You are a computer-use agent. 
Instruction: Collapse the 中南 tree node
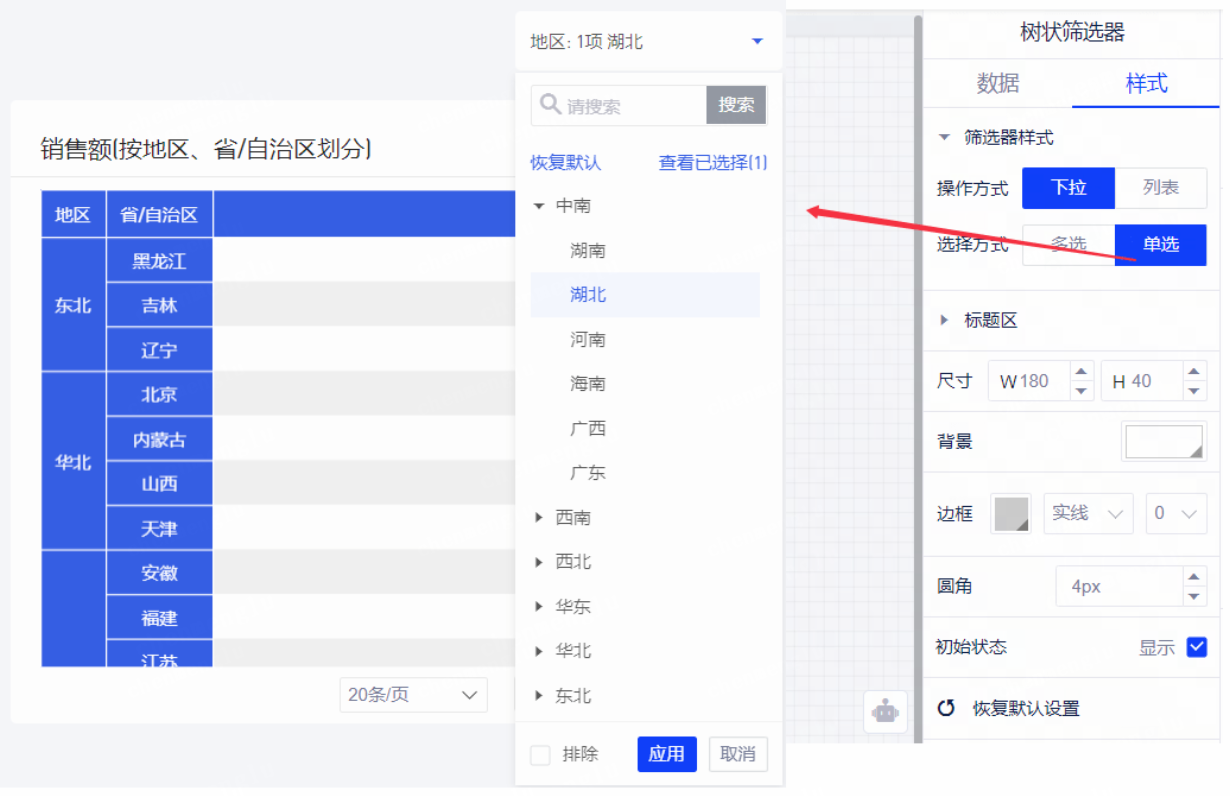pos(539,206)
